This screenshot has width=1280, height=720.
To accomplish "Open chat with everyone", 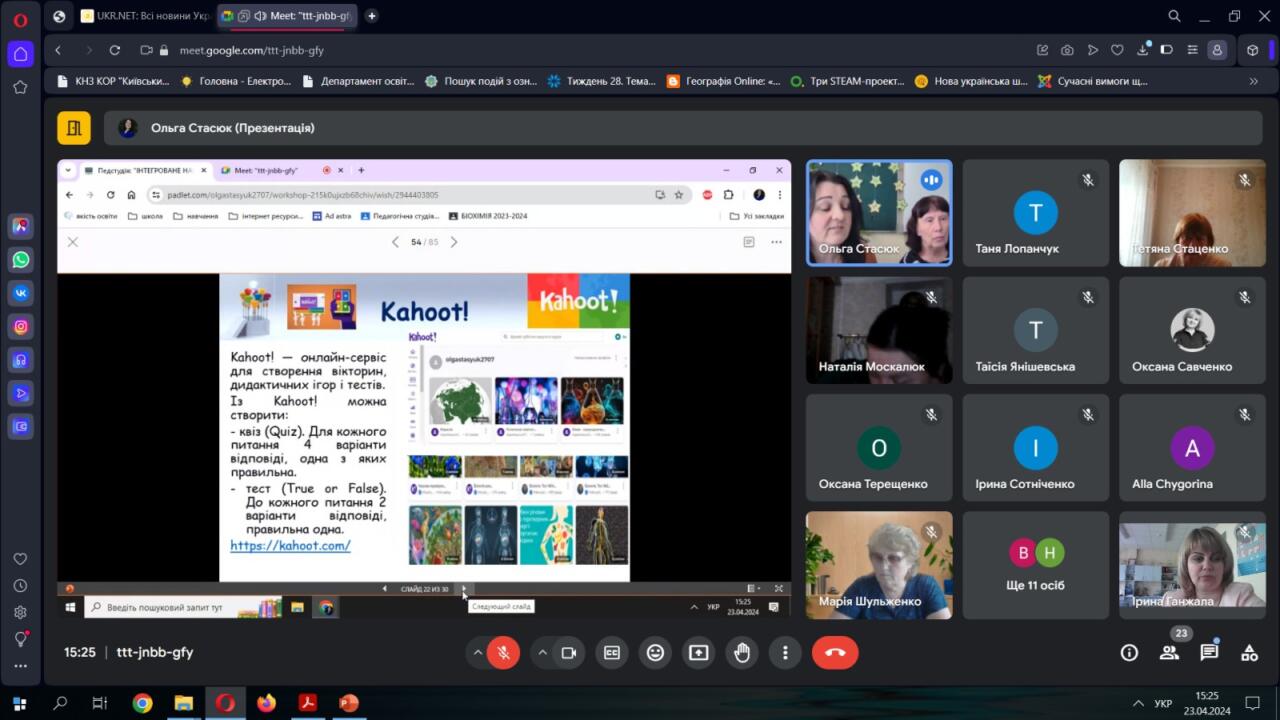I will coord(1209,653).
